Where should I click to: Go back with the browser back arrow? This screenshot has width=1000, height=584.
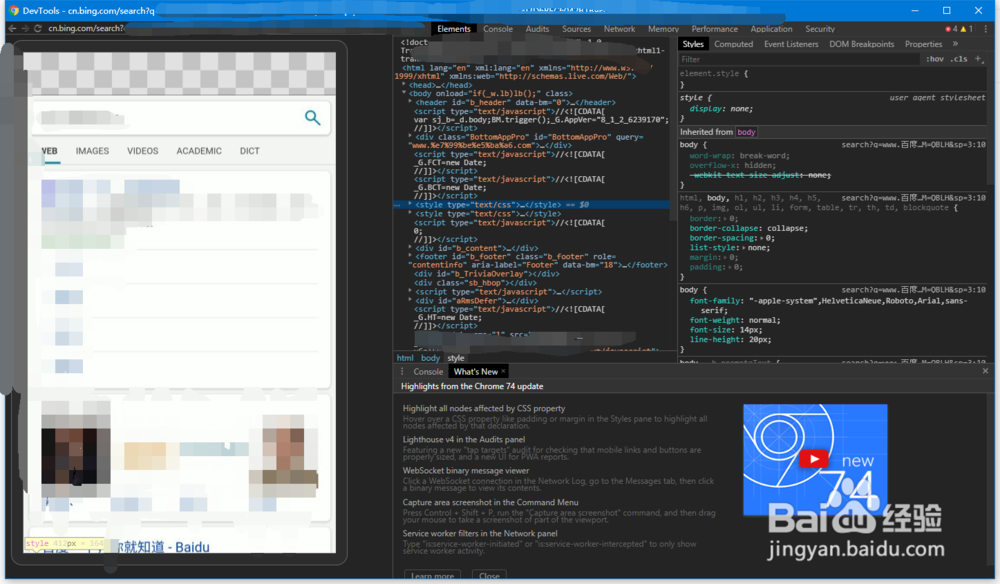point(12,29)
